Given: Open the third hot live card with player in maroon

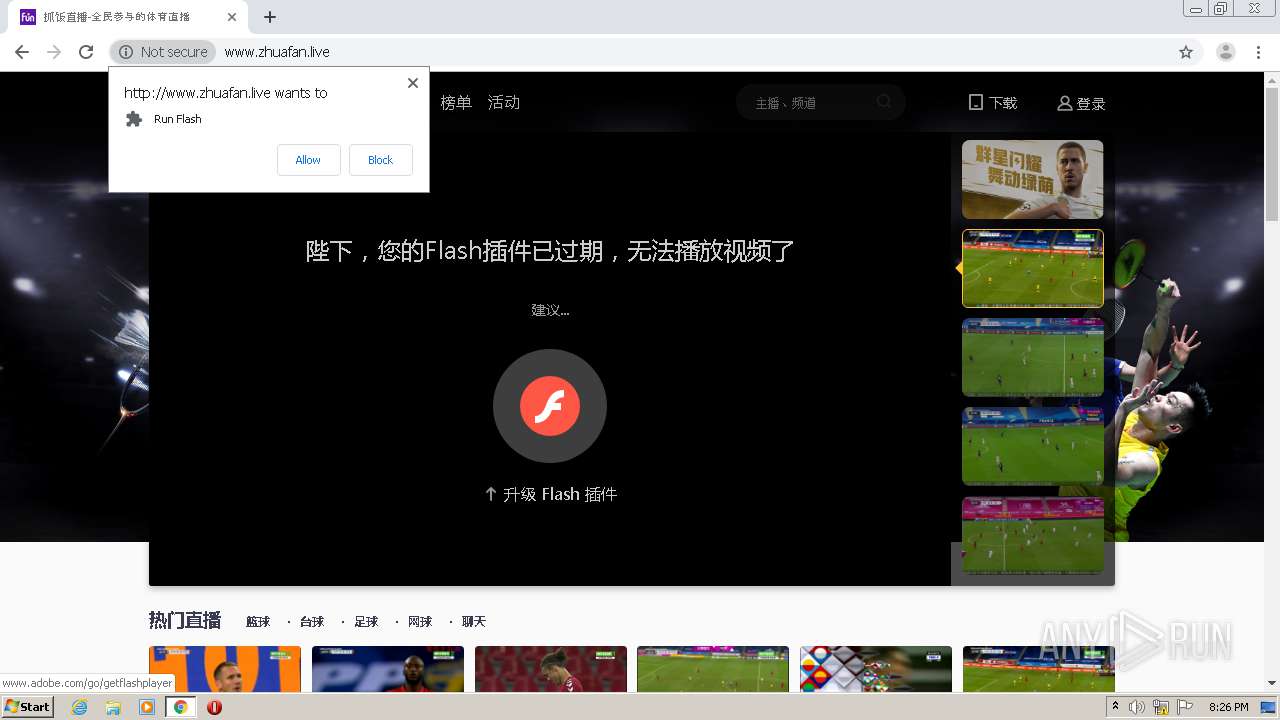Looking at the screenshot, I should 551,669.
